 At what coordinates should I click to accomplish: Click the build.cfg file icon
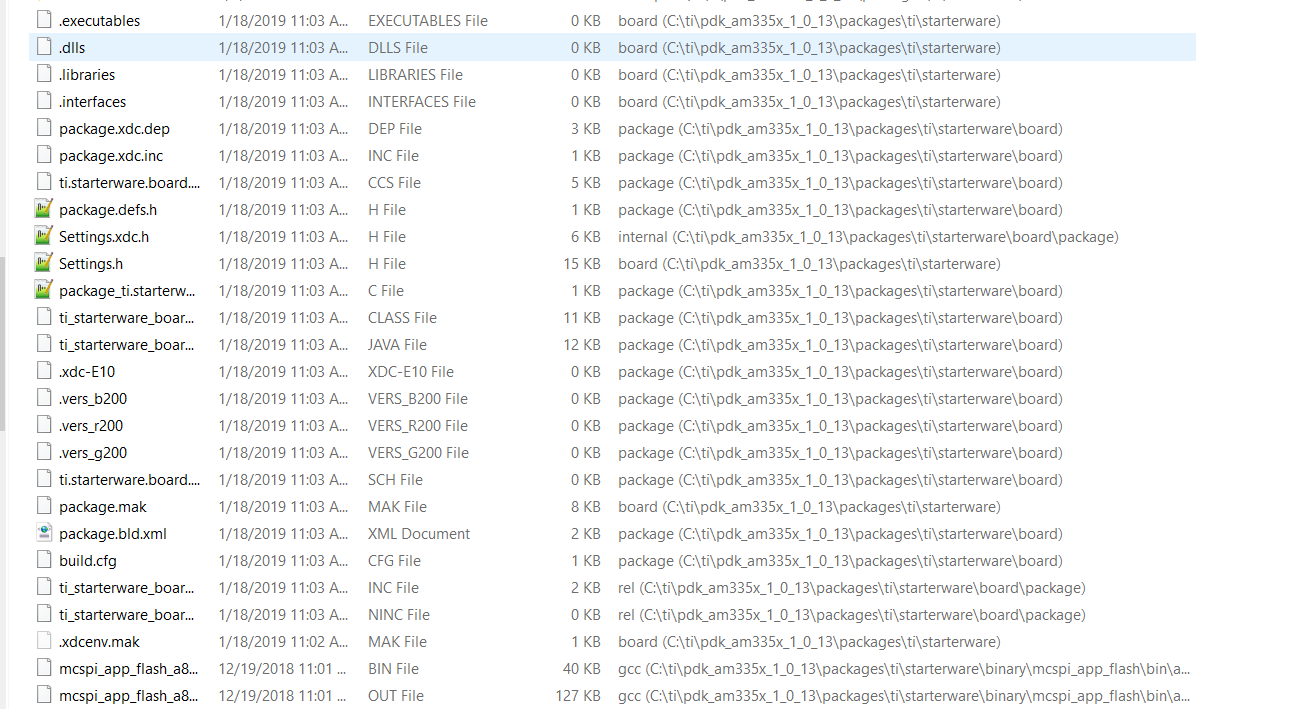[x=42, y=560]
